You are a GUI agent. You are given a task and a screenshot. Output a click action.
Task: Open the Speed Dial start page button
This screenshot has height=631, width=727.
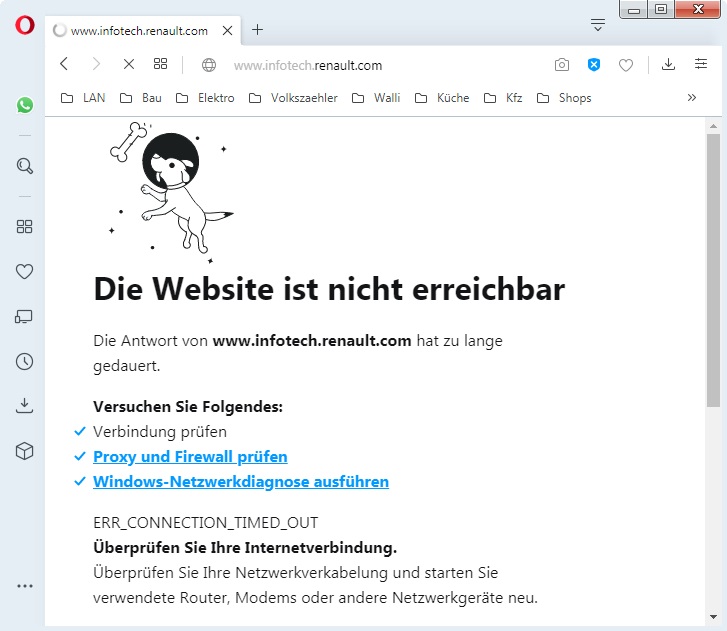tap(160, 64)
